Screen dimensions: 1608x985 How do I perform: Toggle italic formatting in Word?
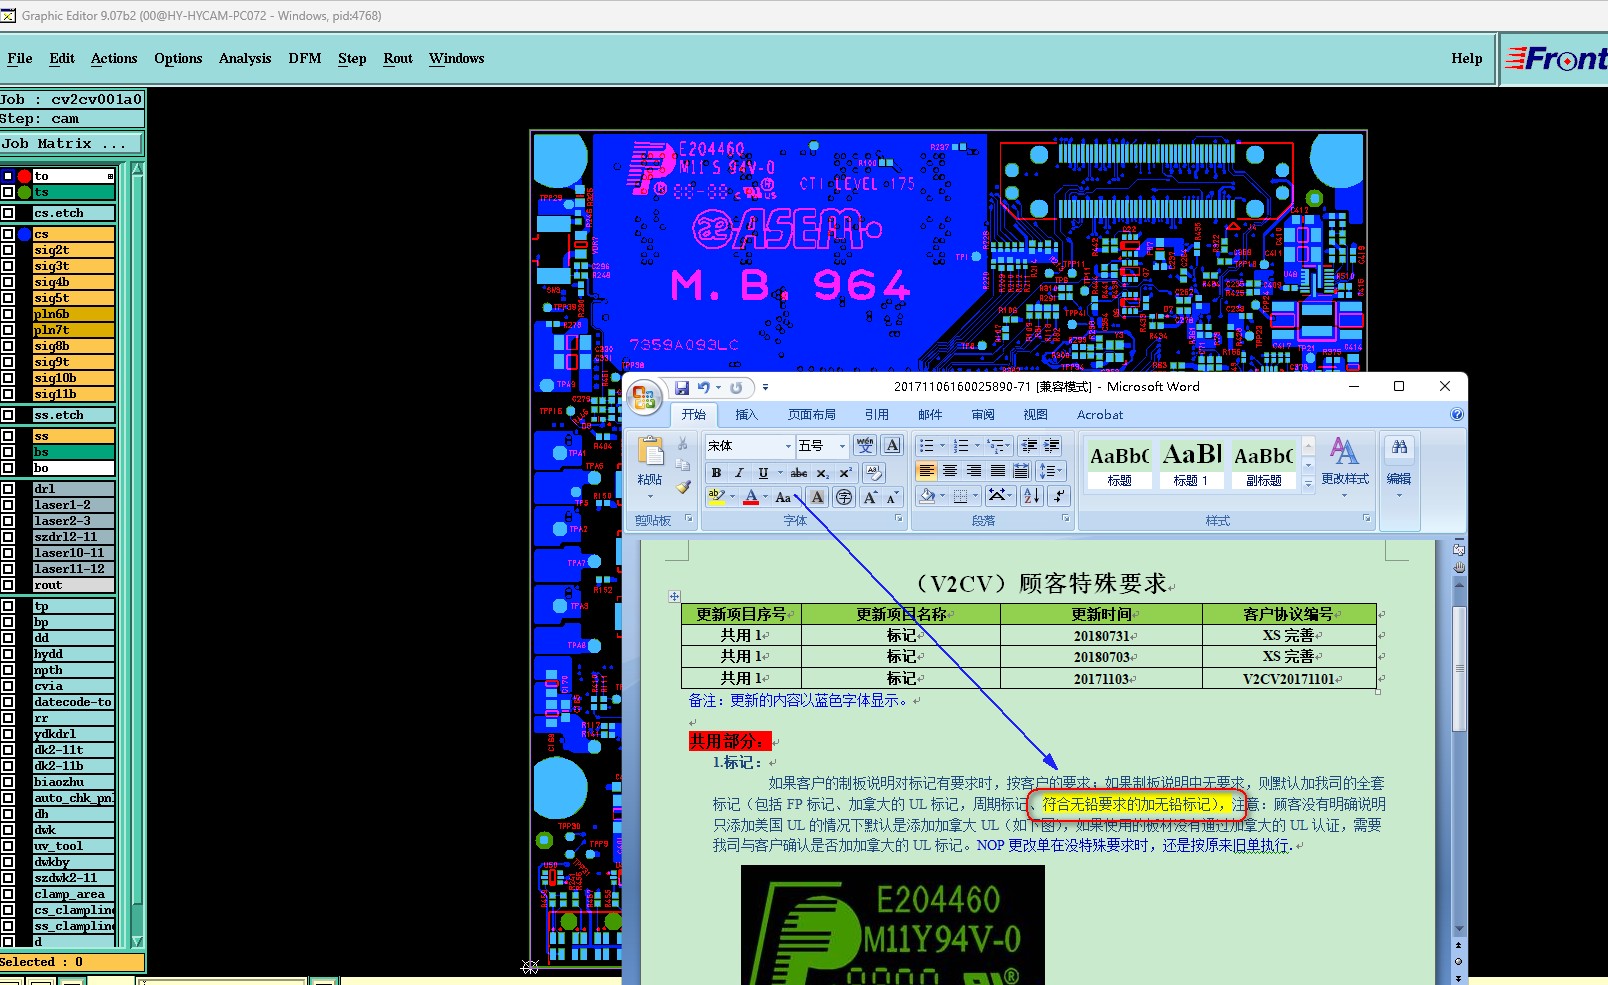tap(739, 473)
